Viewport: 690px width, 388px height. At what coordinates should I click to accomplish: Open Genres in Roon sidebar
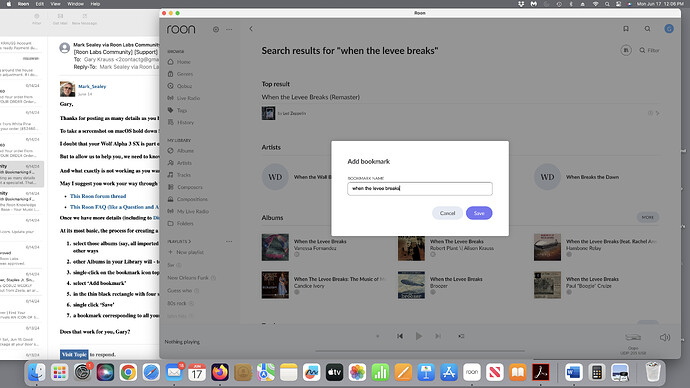click(180, 74)
